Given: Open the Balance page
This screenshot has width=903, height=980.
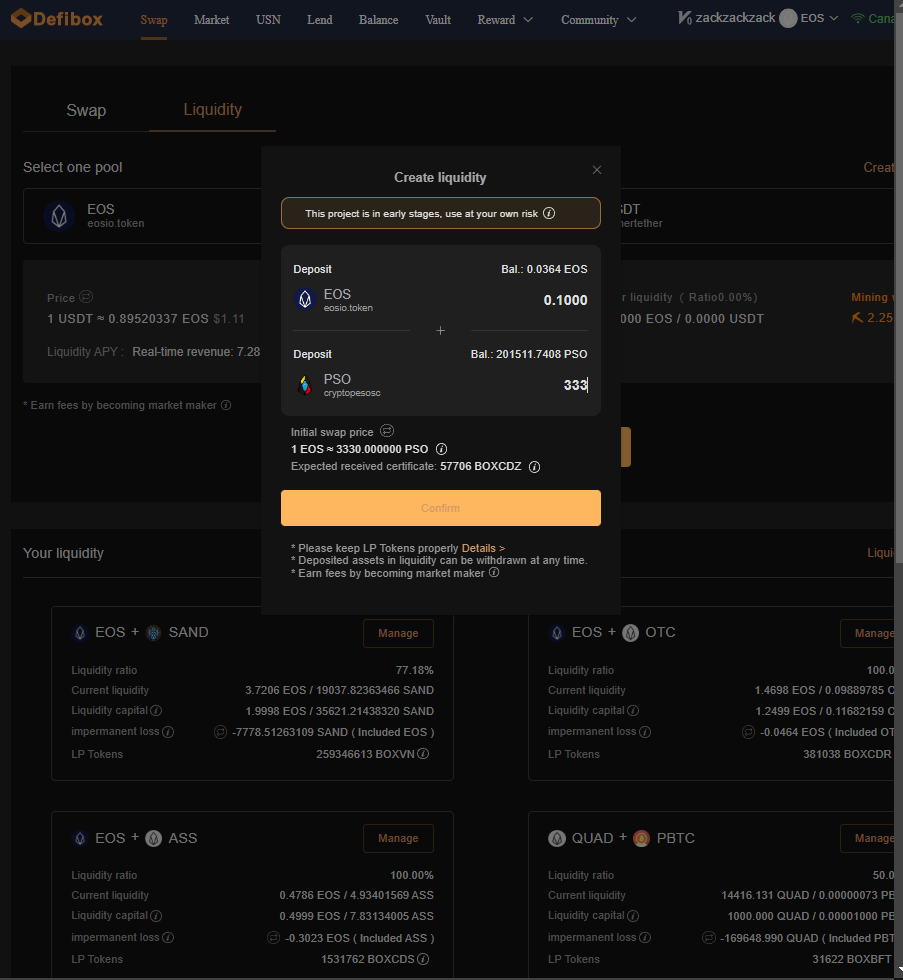Looking at the screenshot, I should [x=379, y=20].
